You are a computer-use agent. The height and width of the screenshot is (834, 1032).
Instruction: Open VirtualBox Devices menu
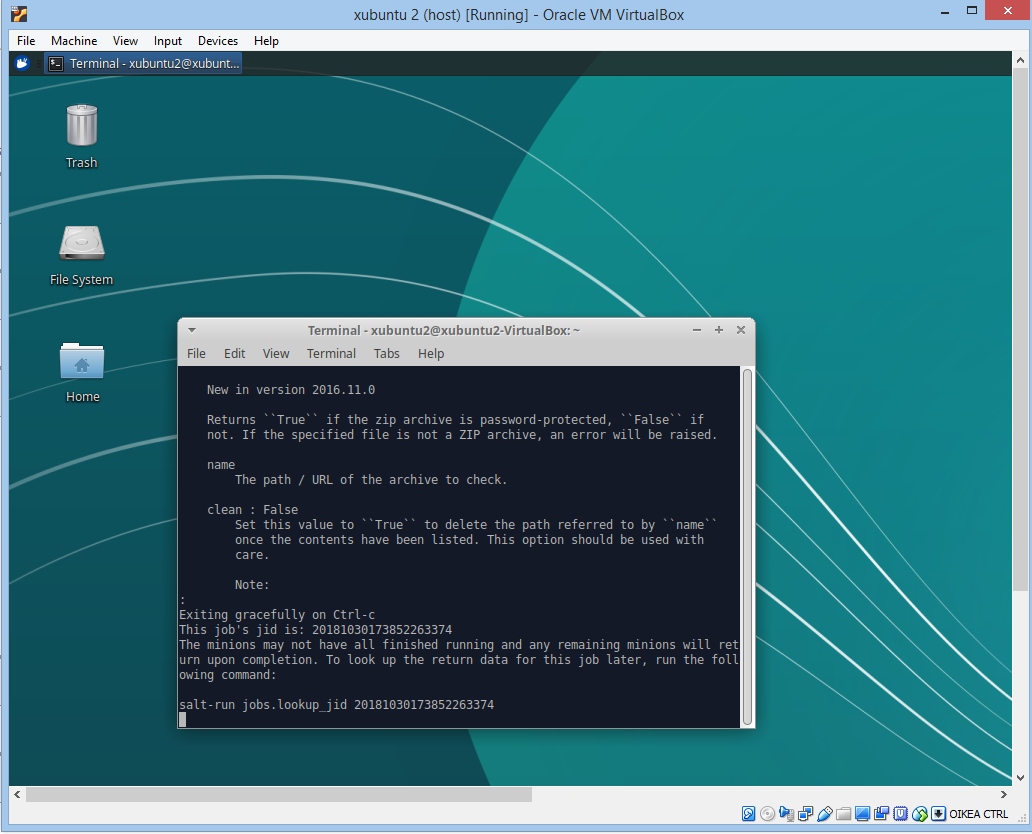[218, 41]
